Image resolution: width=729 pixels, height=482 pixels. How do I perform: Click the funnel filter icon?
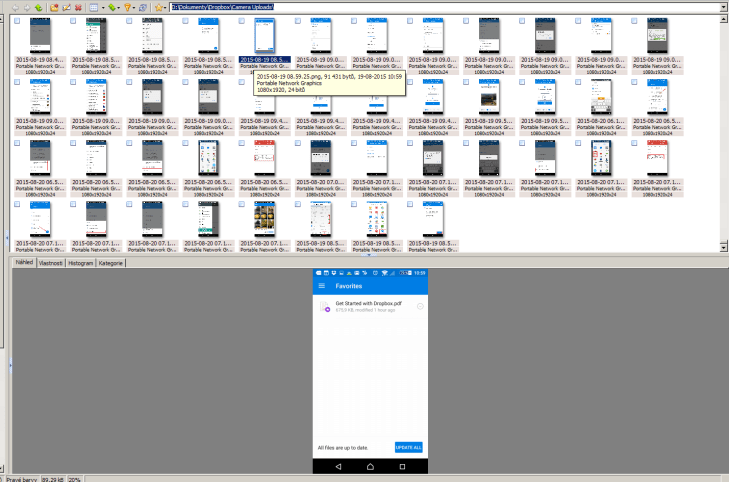tap(127, 7)
